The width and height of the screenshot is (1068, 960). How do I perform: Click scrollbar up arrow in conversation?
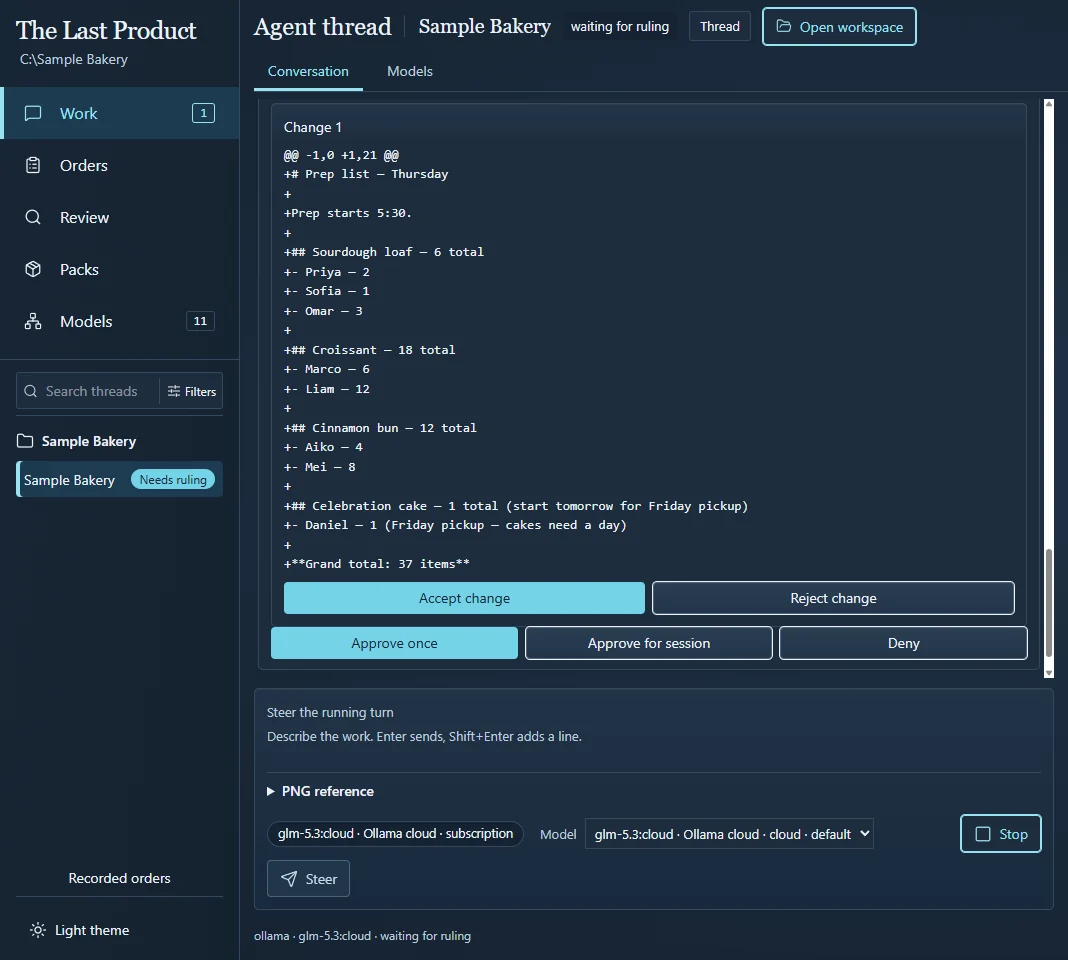(x=1049, y=104)
